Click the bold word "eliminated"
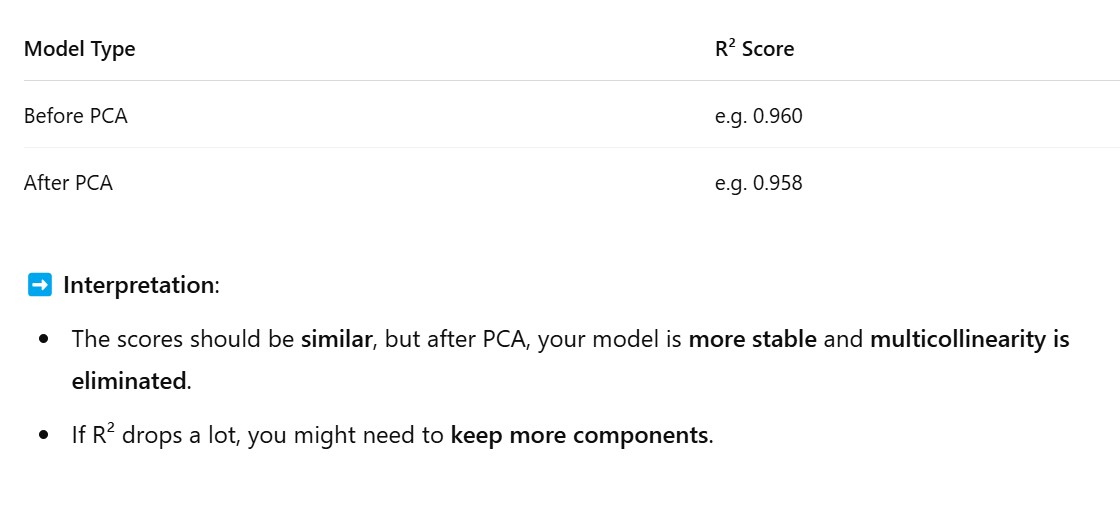 pos(129,381)
